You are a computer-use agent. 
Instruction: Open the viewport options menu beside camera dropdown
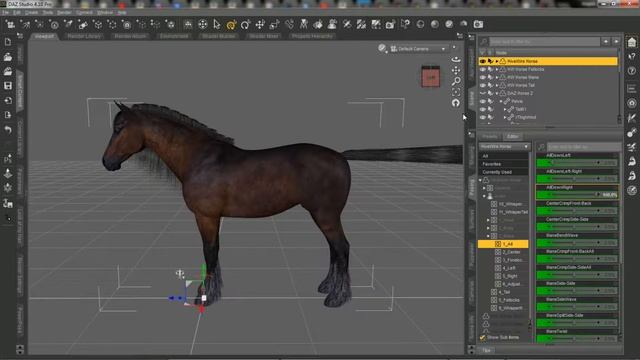click(454, 48)
